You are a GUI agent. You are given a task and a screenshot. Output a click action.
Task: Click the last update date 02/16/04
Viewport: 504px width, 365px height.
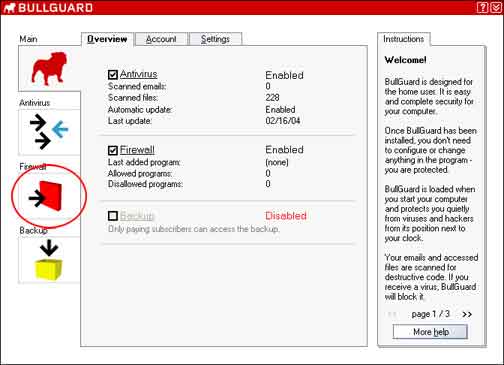tap(283, 121)
